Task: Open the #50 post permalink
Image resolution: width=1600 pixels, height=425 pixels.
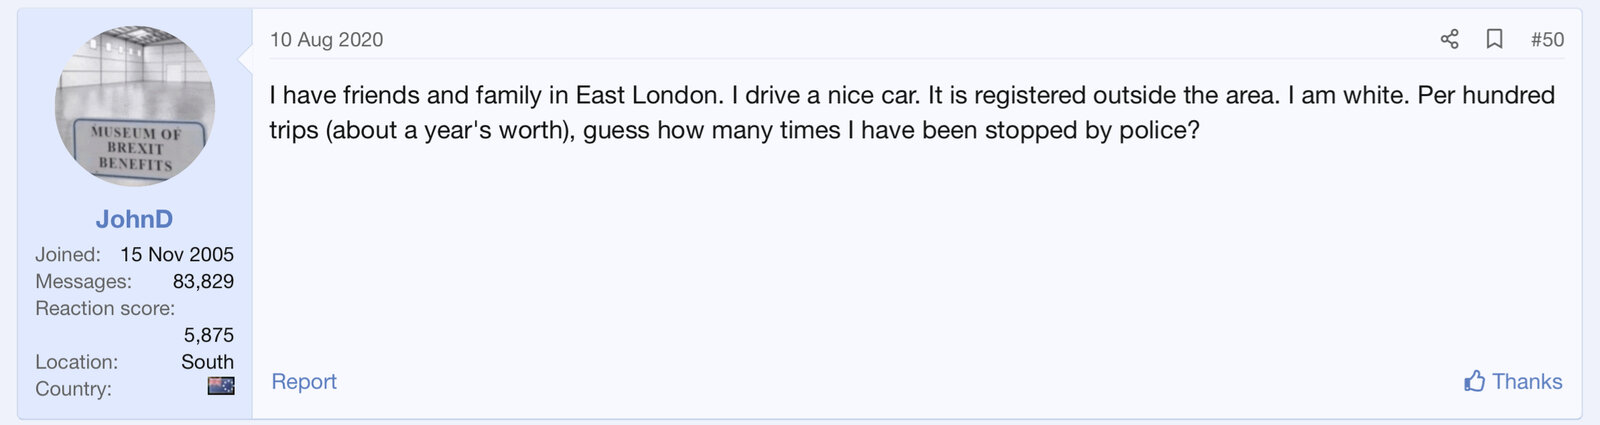Action: pos(1547,39)
